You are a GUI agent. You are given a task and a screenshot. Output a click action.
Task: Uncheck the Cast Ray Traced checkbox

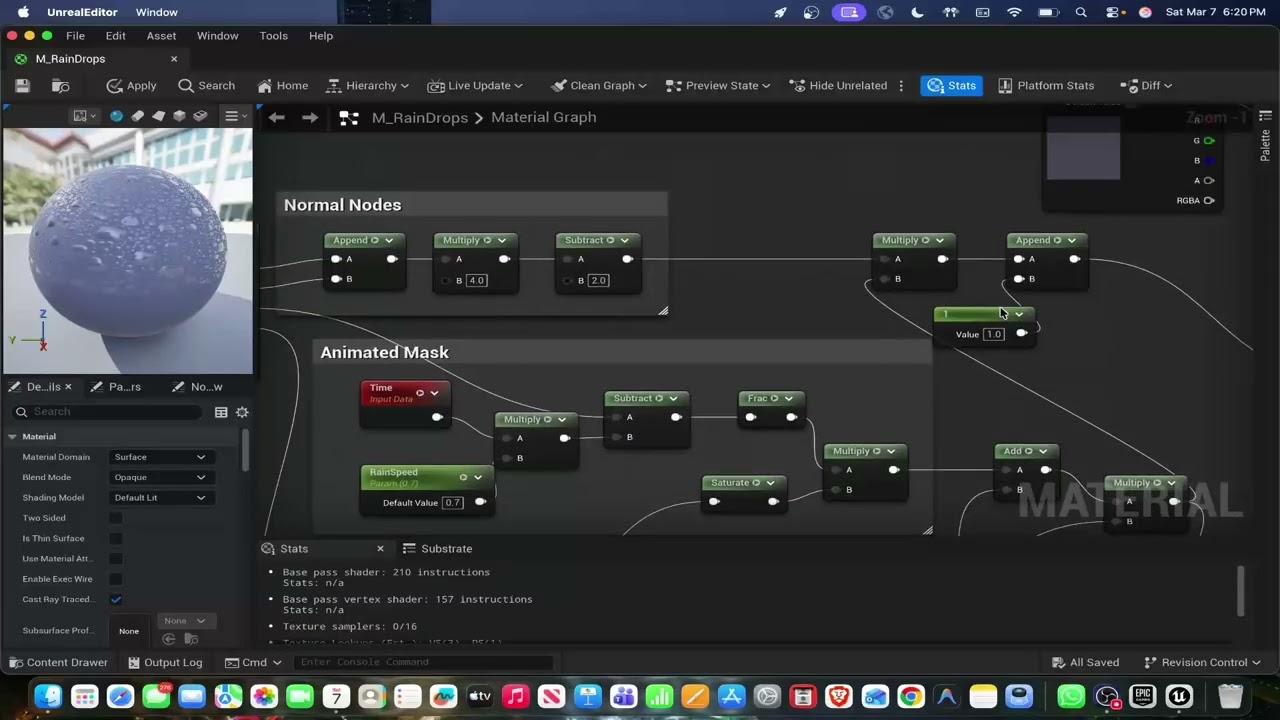click(116, 599)
